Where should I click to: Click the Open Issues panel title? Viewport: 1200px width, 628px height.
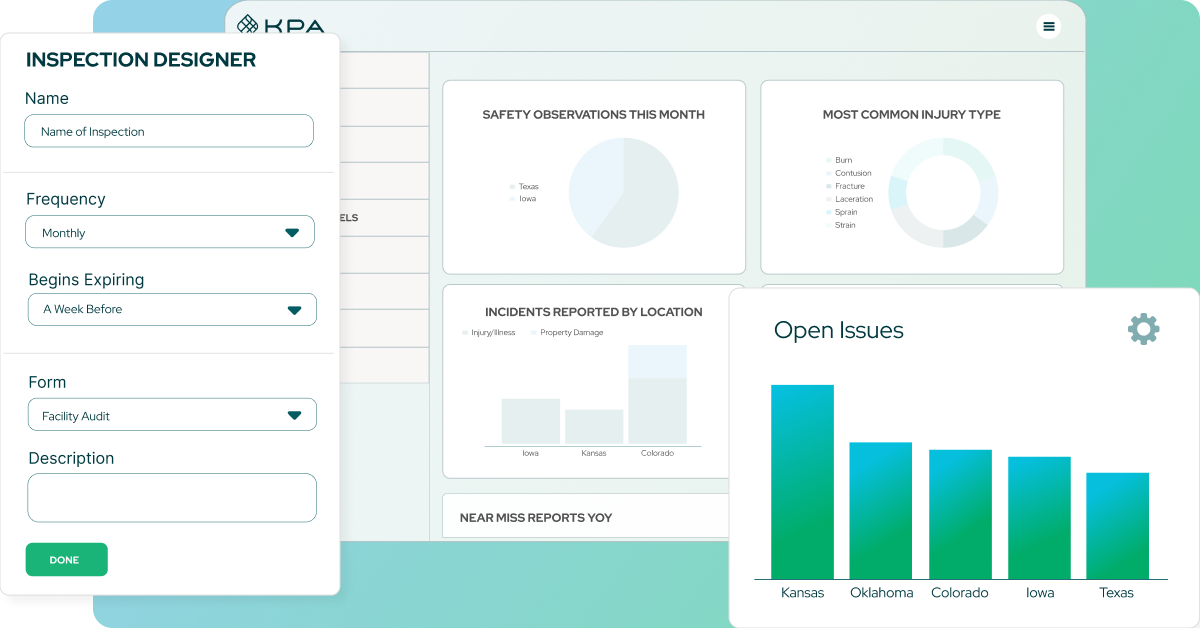[840, 330]
